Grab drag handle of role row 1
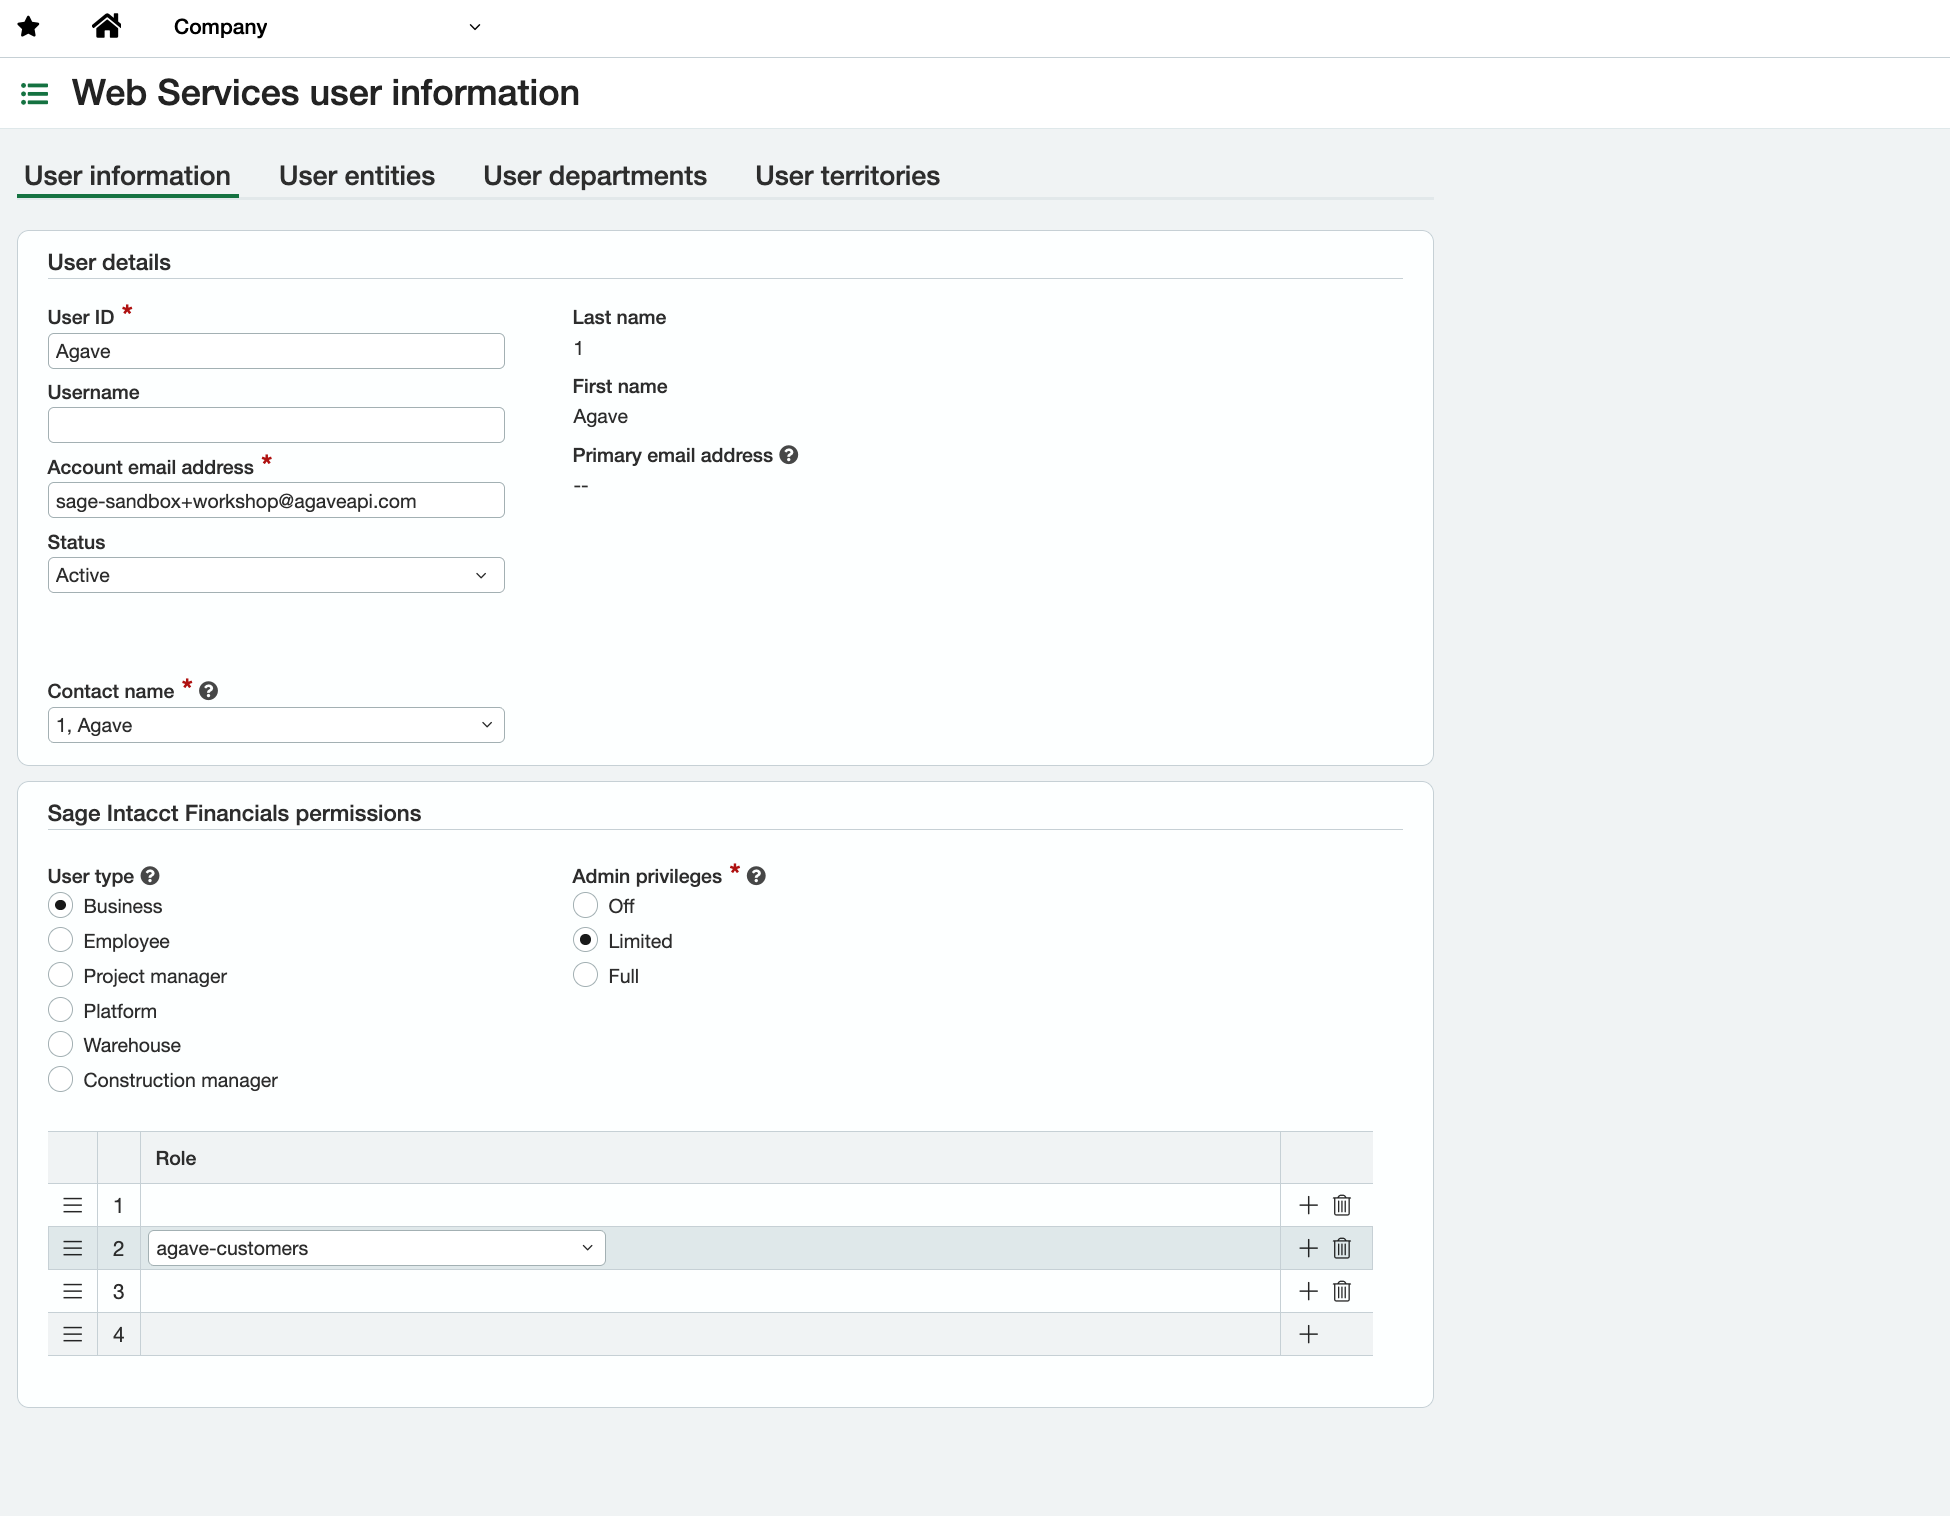Viewport: 1950px width, 1516px height. click(73, 1205)
